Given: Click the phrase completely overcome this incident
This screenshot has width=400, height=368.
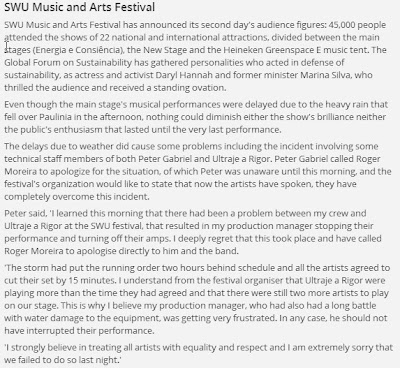Looking at the screenshot, I should click(x=77, y=197).
